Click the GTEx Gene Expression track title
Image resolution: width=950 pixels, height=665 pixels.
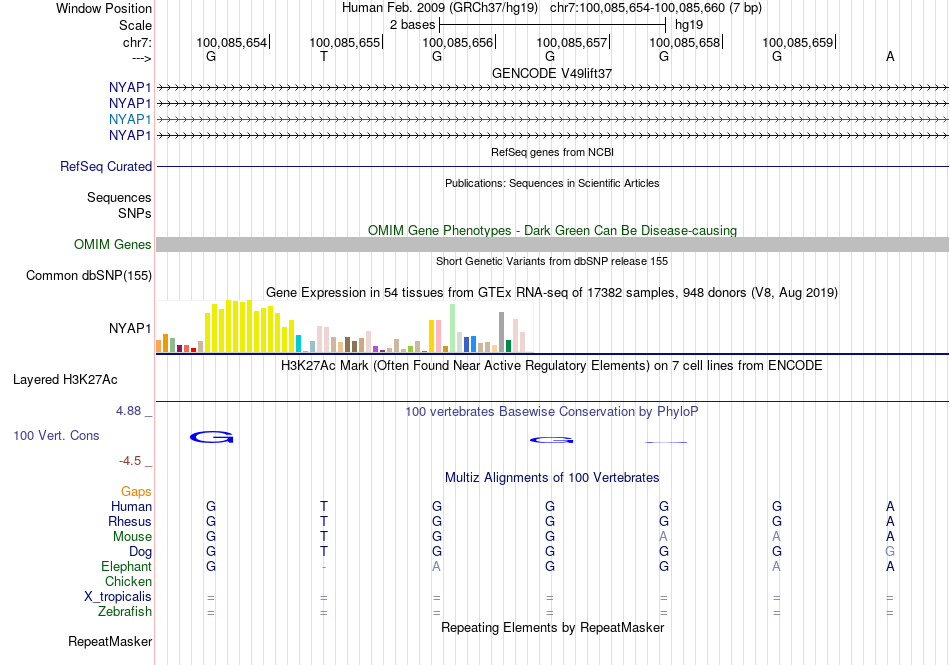552,293
